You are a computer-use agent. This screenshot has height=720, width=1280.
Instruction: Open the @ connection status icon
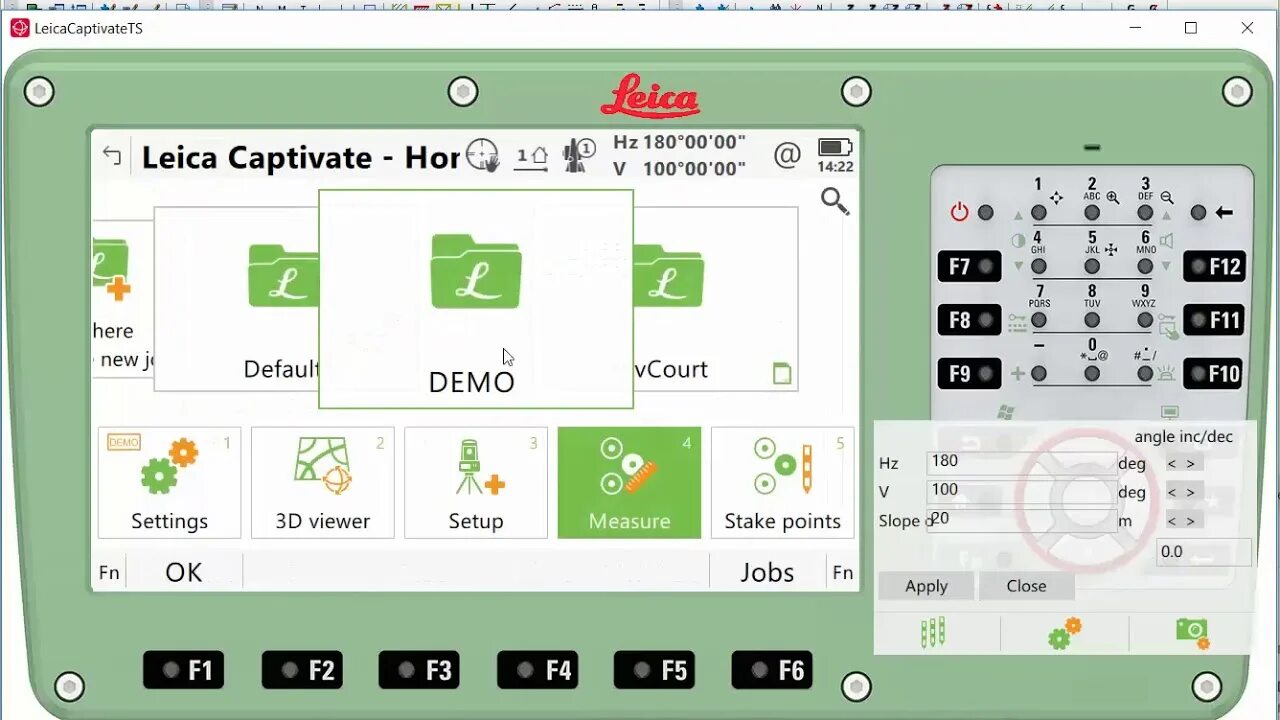[787, 155]
